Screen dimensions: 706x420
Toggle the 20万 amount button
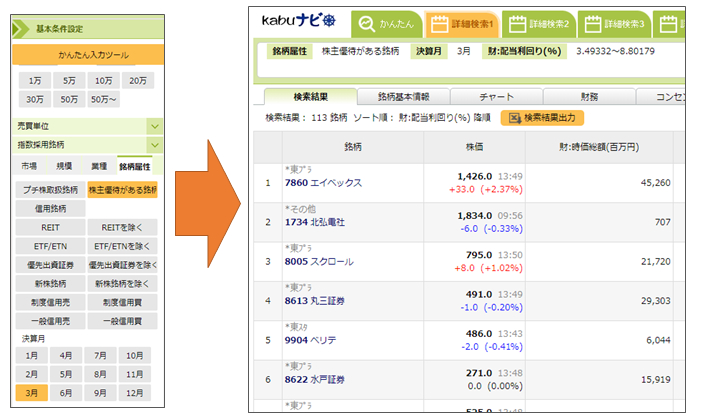(x=138, y=81)
